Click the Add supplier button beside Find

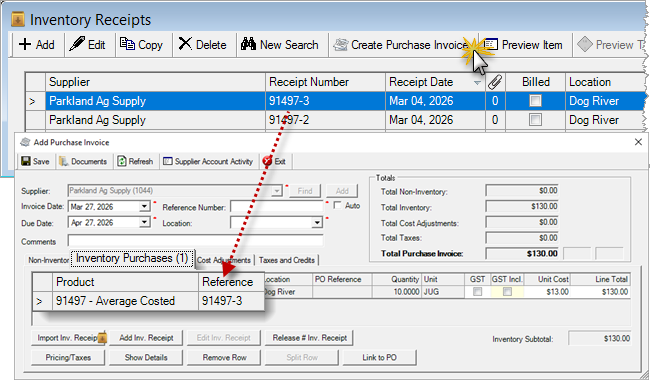point(342,191)
